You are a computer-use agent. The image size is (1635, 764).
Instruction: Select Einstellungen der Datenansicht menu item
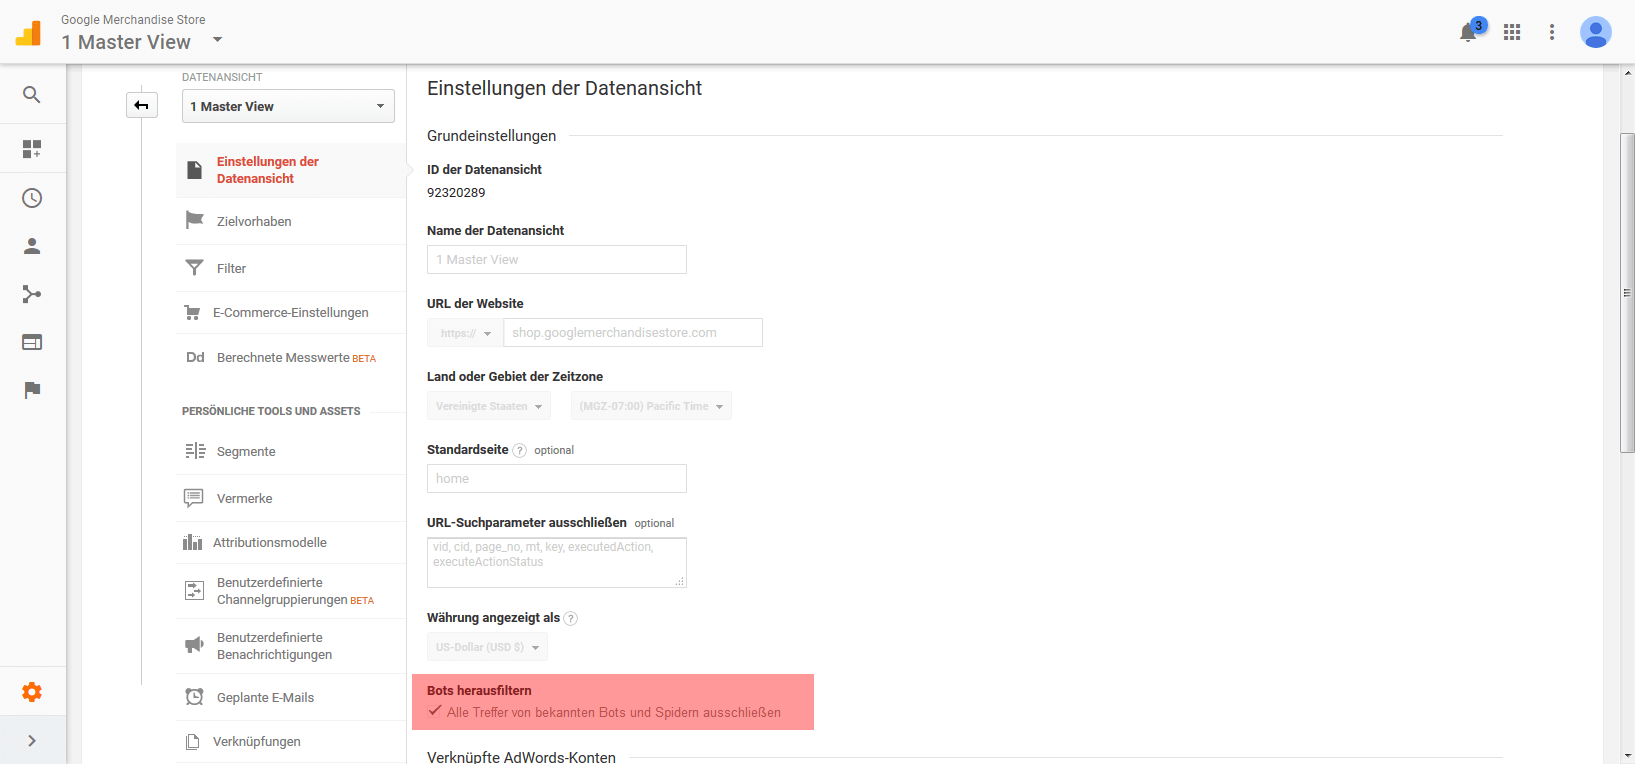pyautogui.click(x=291, y=170)
